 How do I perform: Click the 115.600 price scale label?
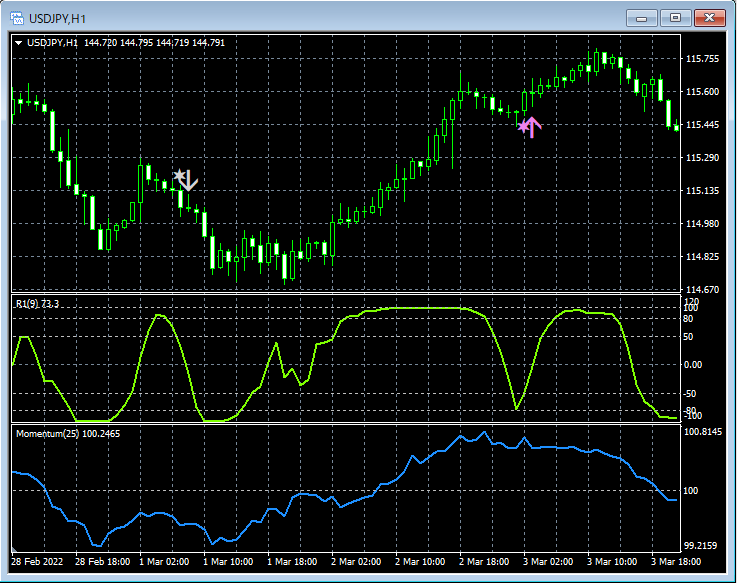[x=702, y=92]
